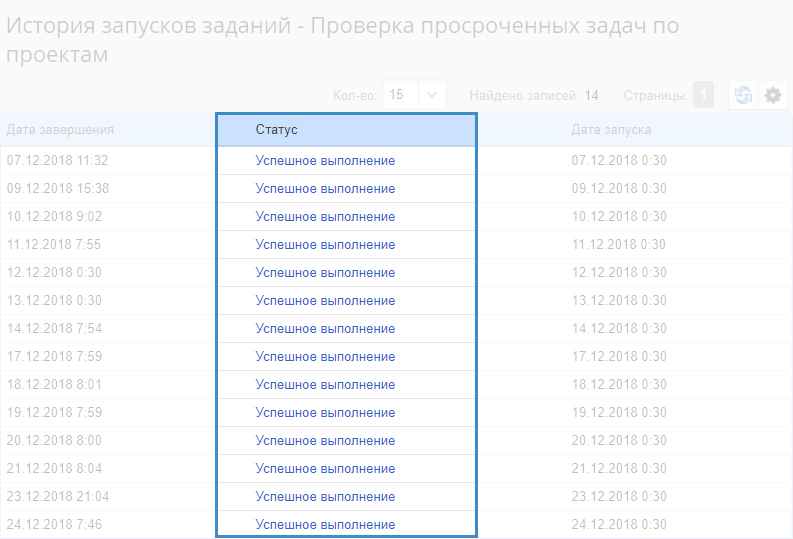Open status link for 07.12.2018 11:32 row
Image resolution: width=793 pixels, height=539 pixels.
click(325, 161)
